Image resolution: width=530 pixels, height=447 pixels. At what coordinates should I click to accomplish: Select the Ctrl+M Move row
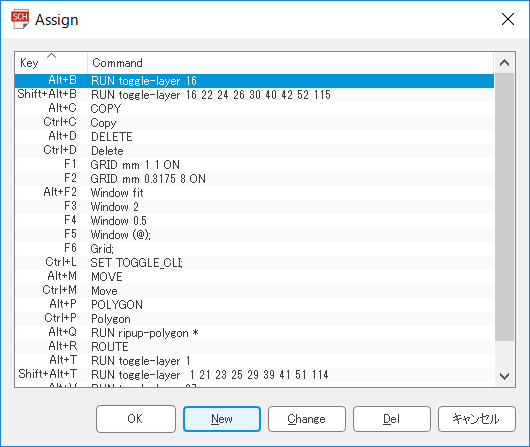click(254, 291)
